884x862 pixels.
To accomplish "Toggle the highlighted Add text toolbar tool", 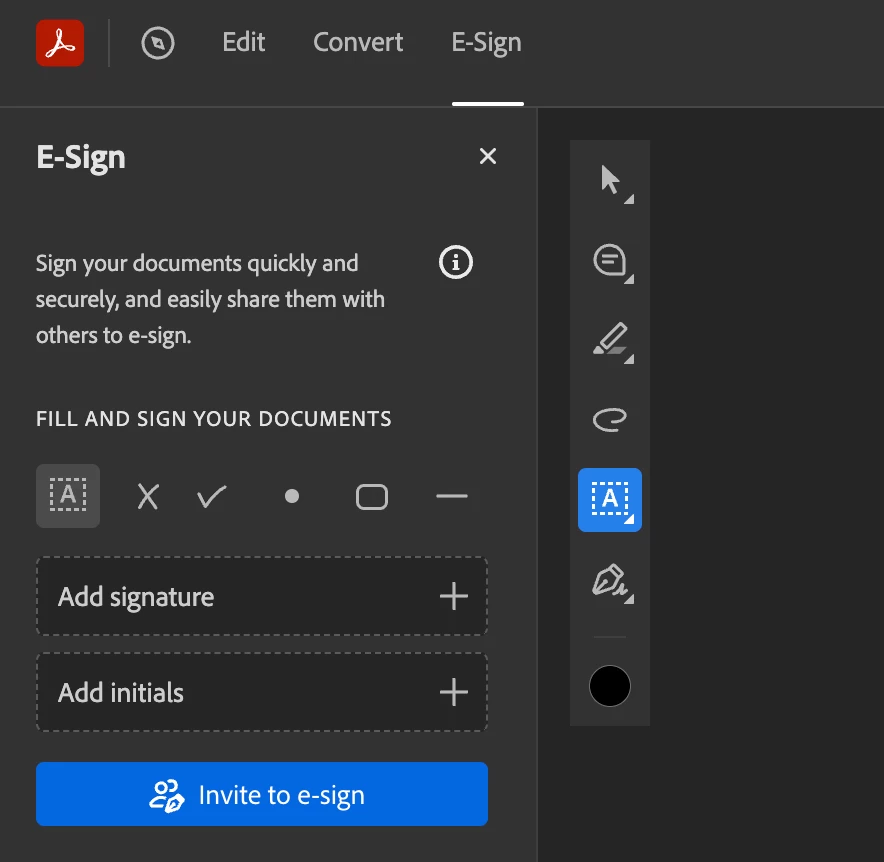I will pos(610,500).
